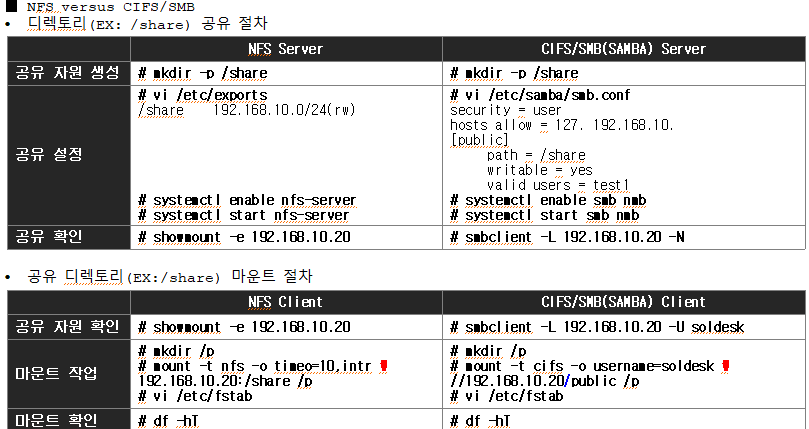Click "# systemctl start nfs-server"

point(244,215)
